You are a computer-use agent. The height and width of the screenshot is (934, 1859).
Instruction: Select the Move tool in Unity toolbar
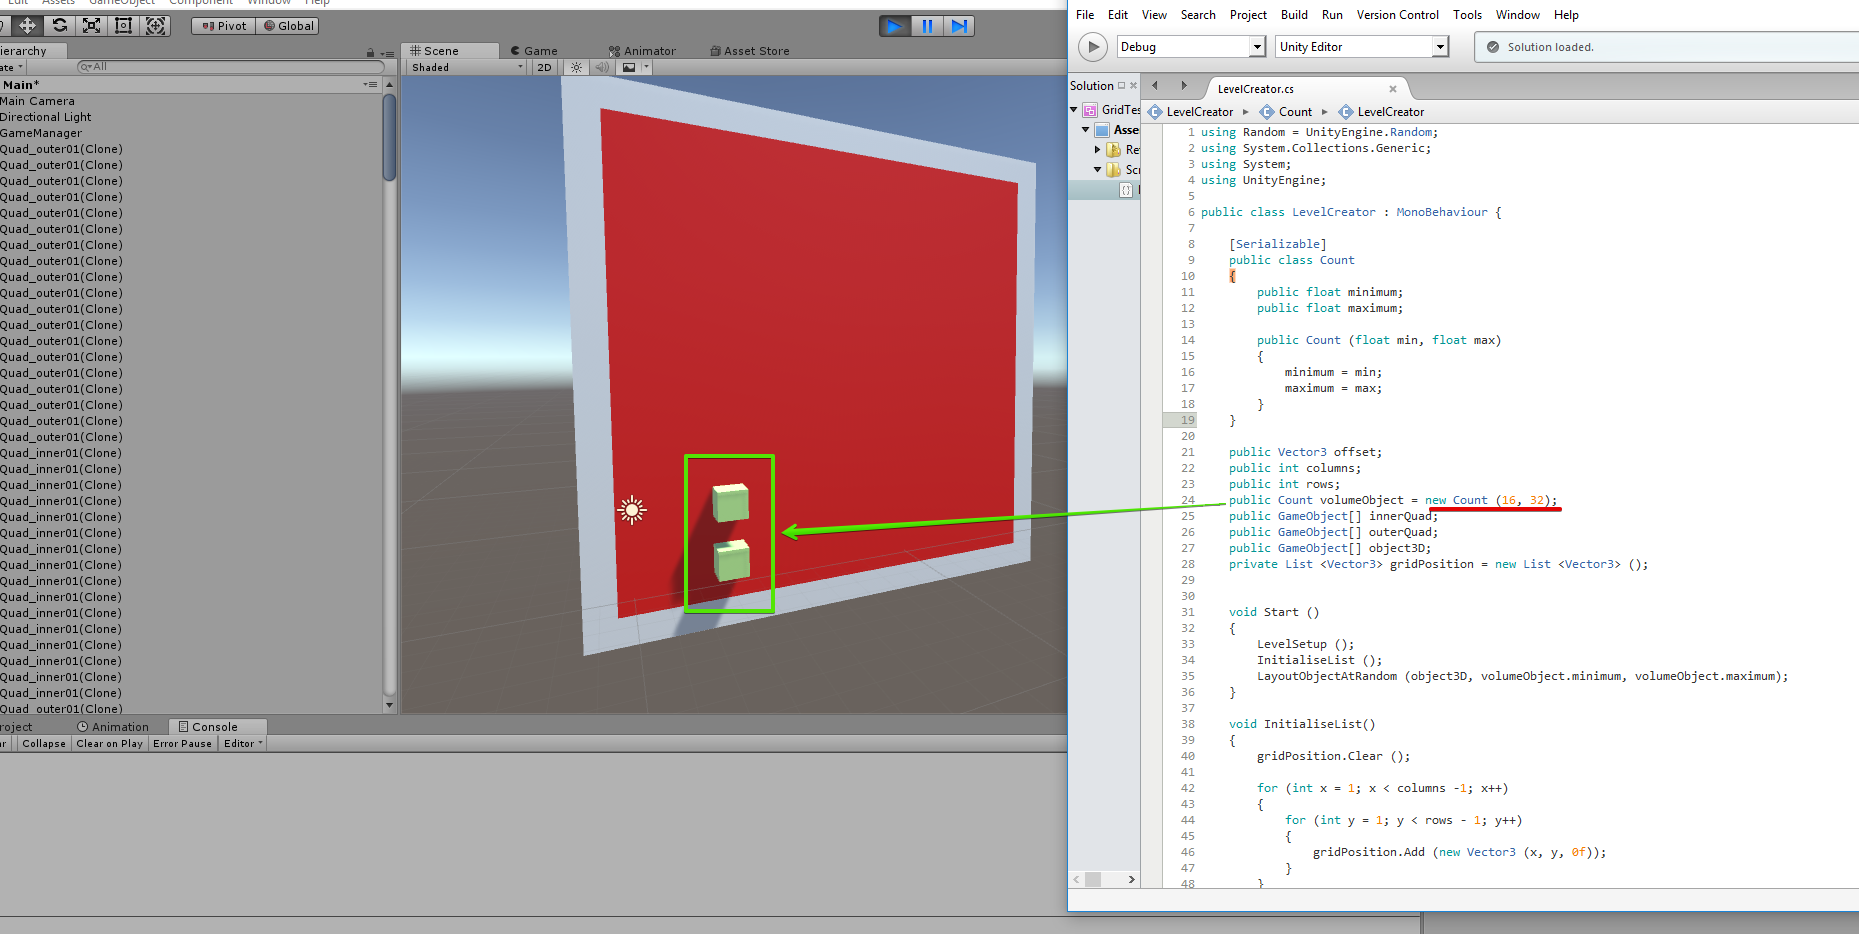tap(27, 25)
